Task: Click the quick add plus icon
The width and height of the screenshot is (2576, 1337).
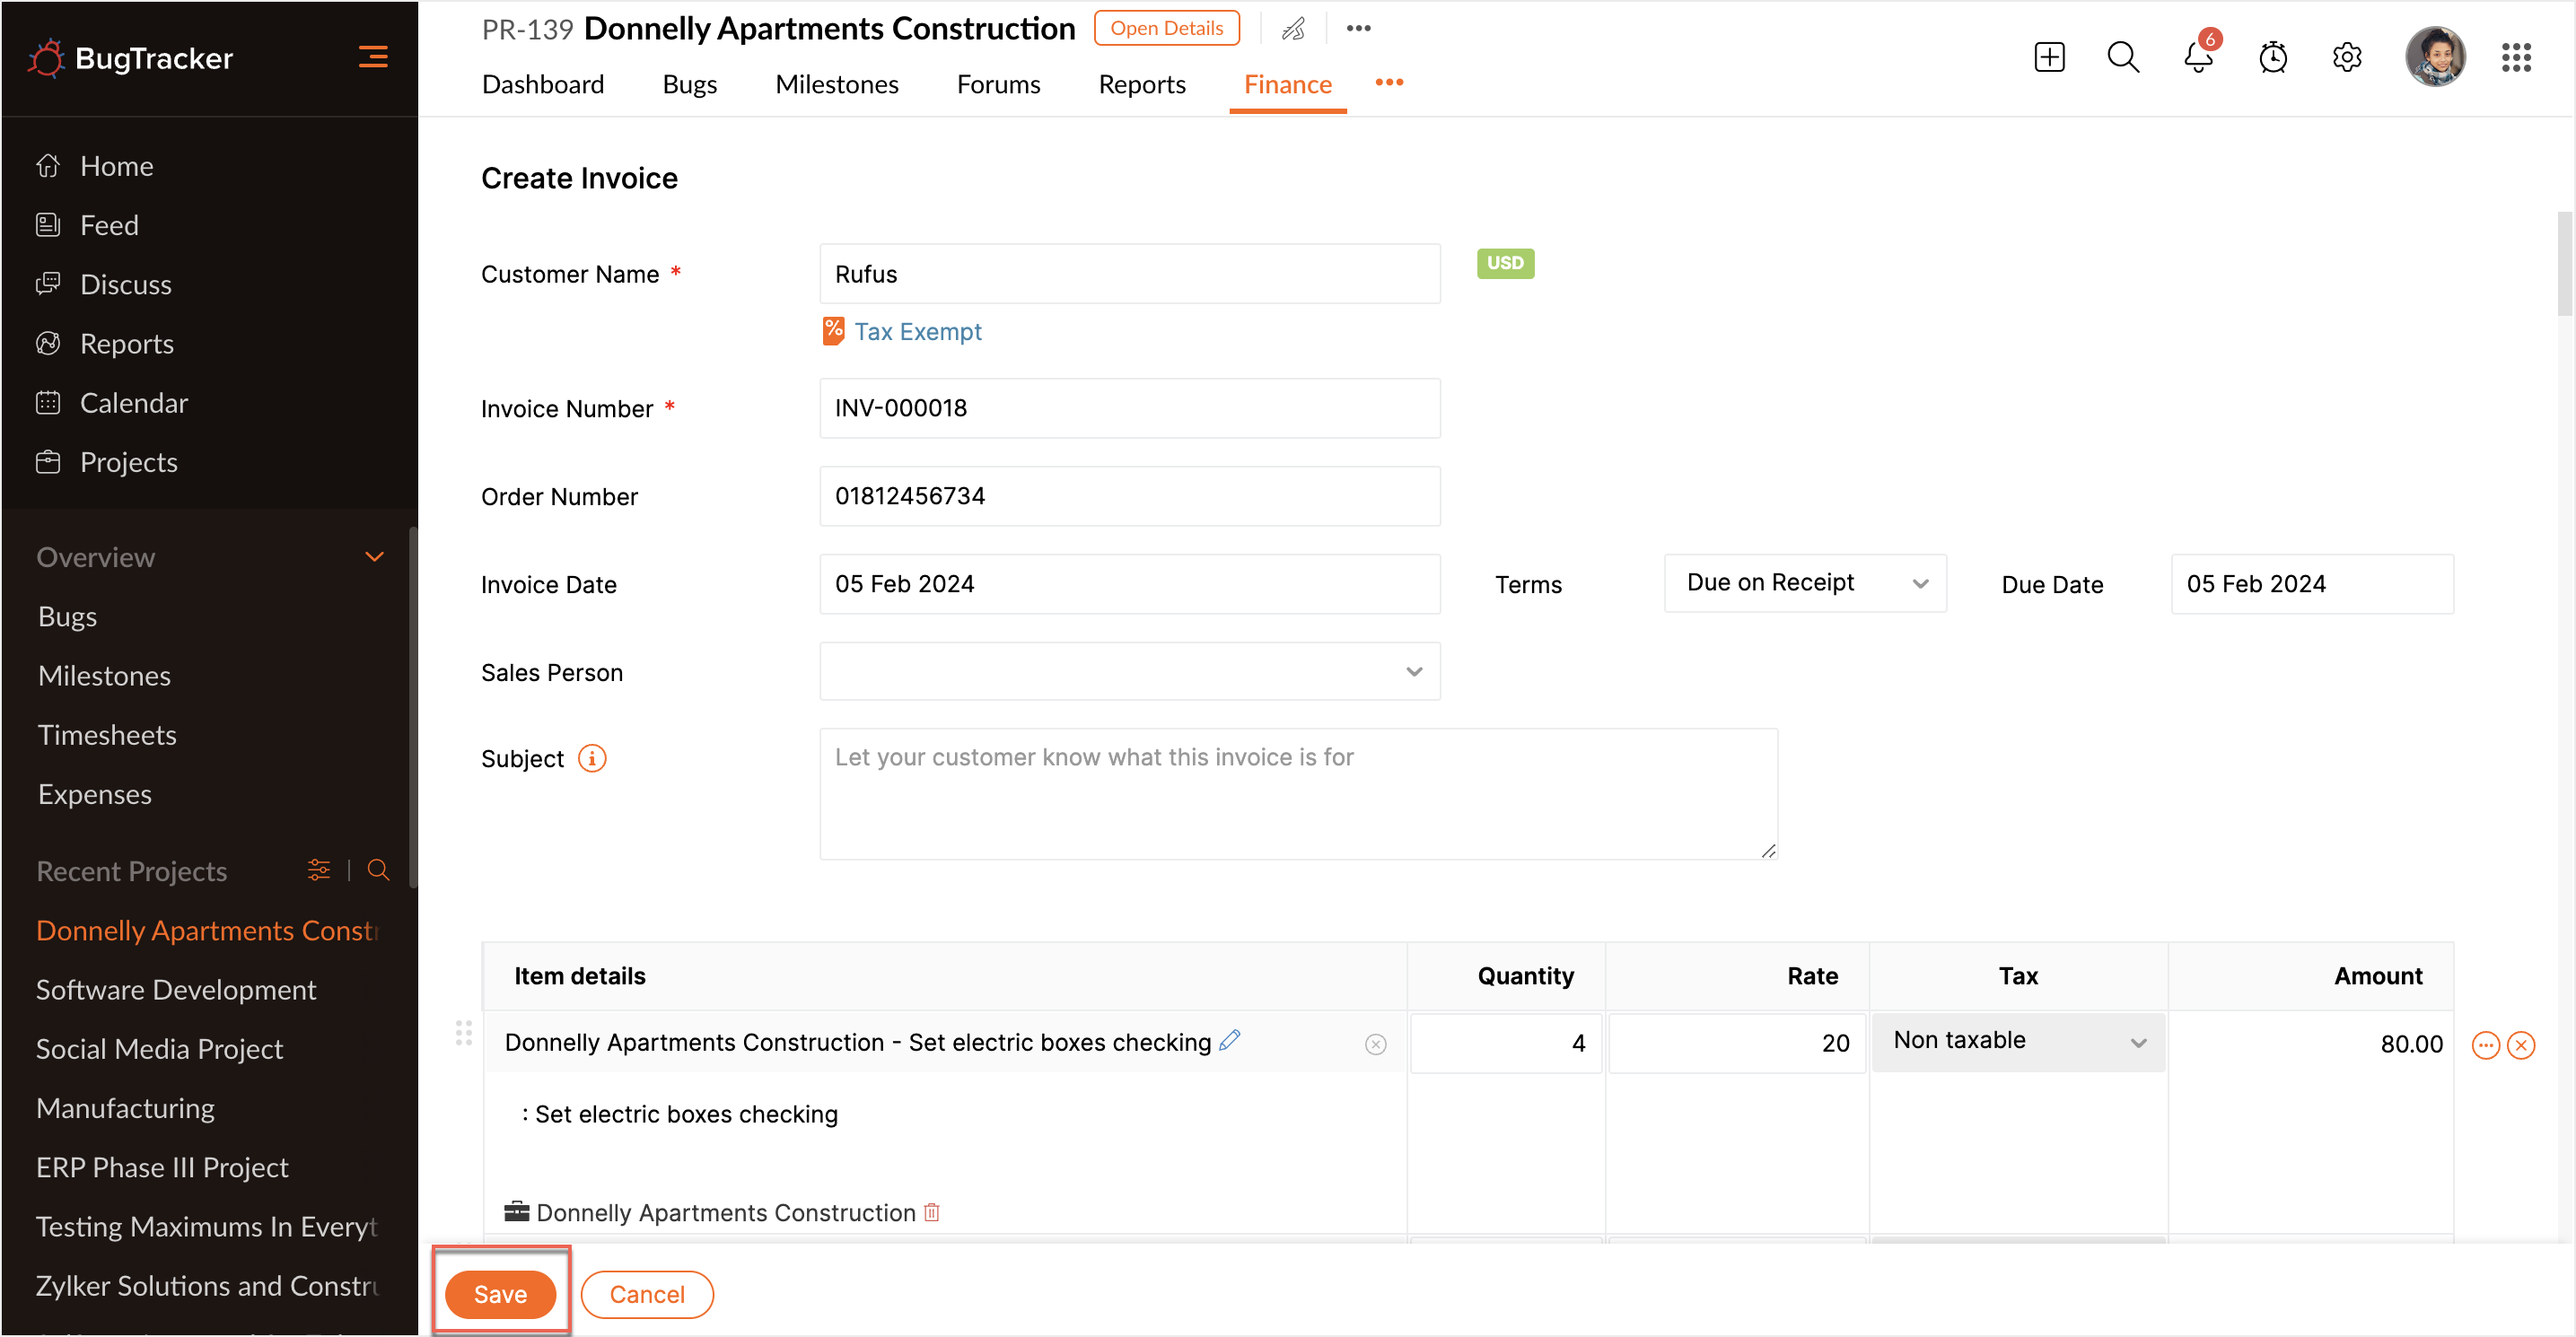Action: point(2049,58)
